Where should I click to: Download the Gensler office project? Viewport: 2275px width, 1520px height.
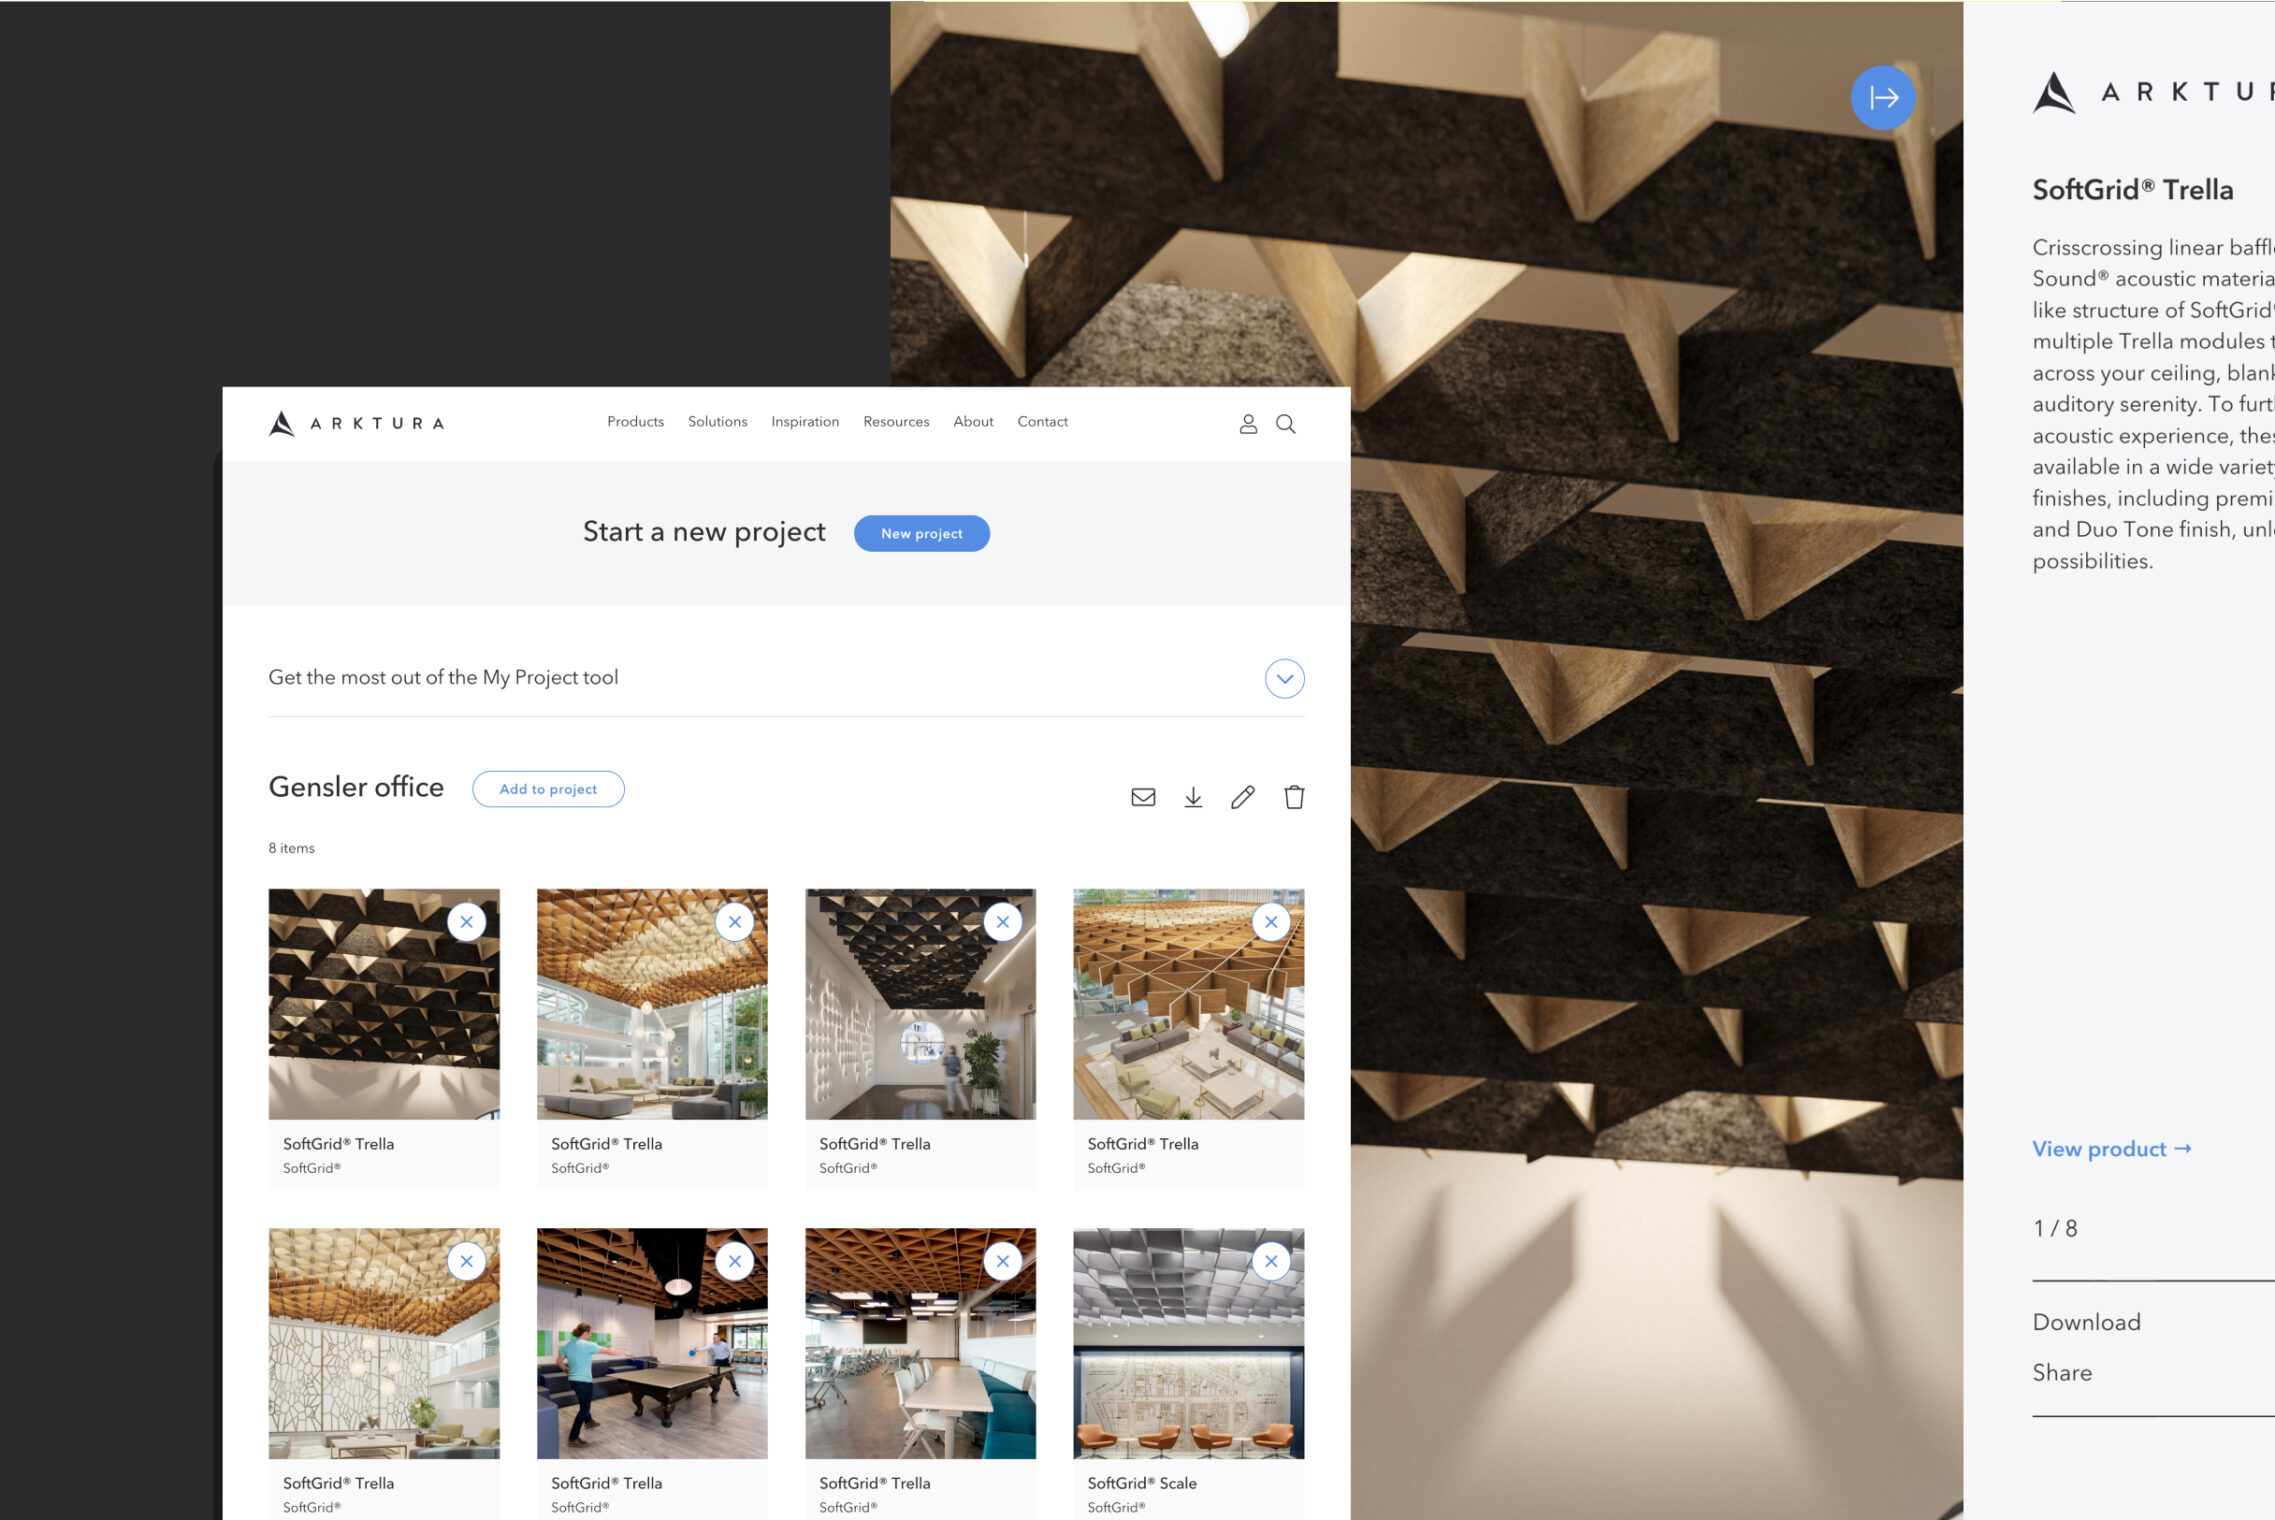tap(1192, 797)
